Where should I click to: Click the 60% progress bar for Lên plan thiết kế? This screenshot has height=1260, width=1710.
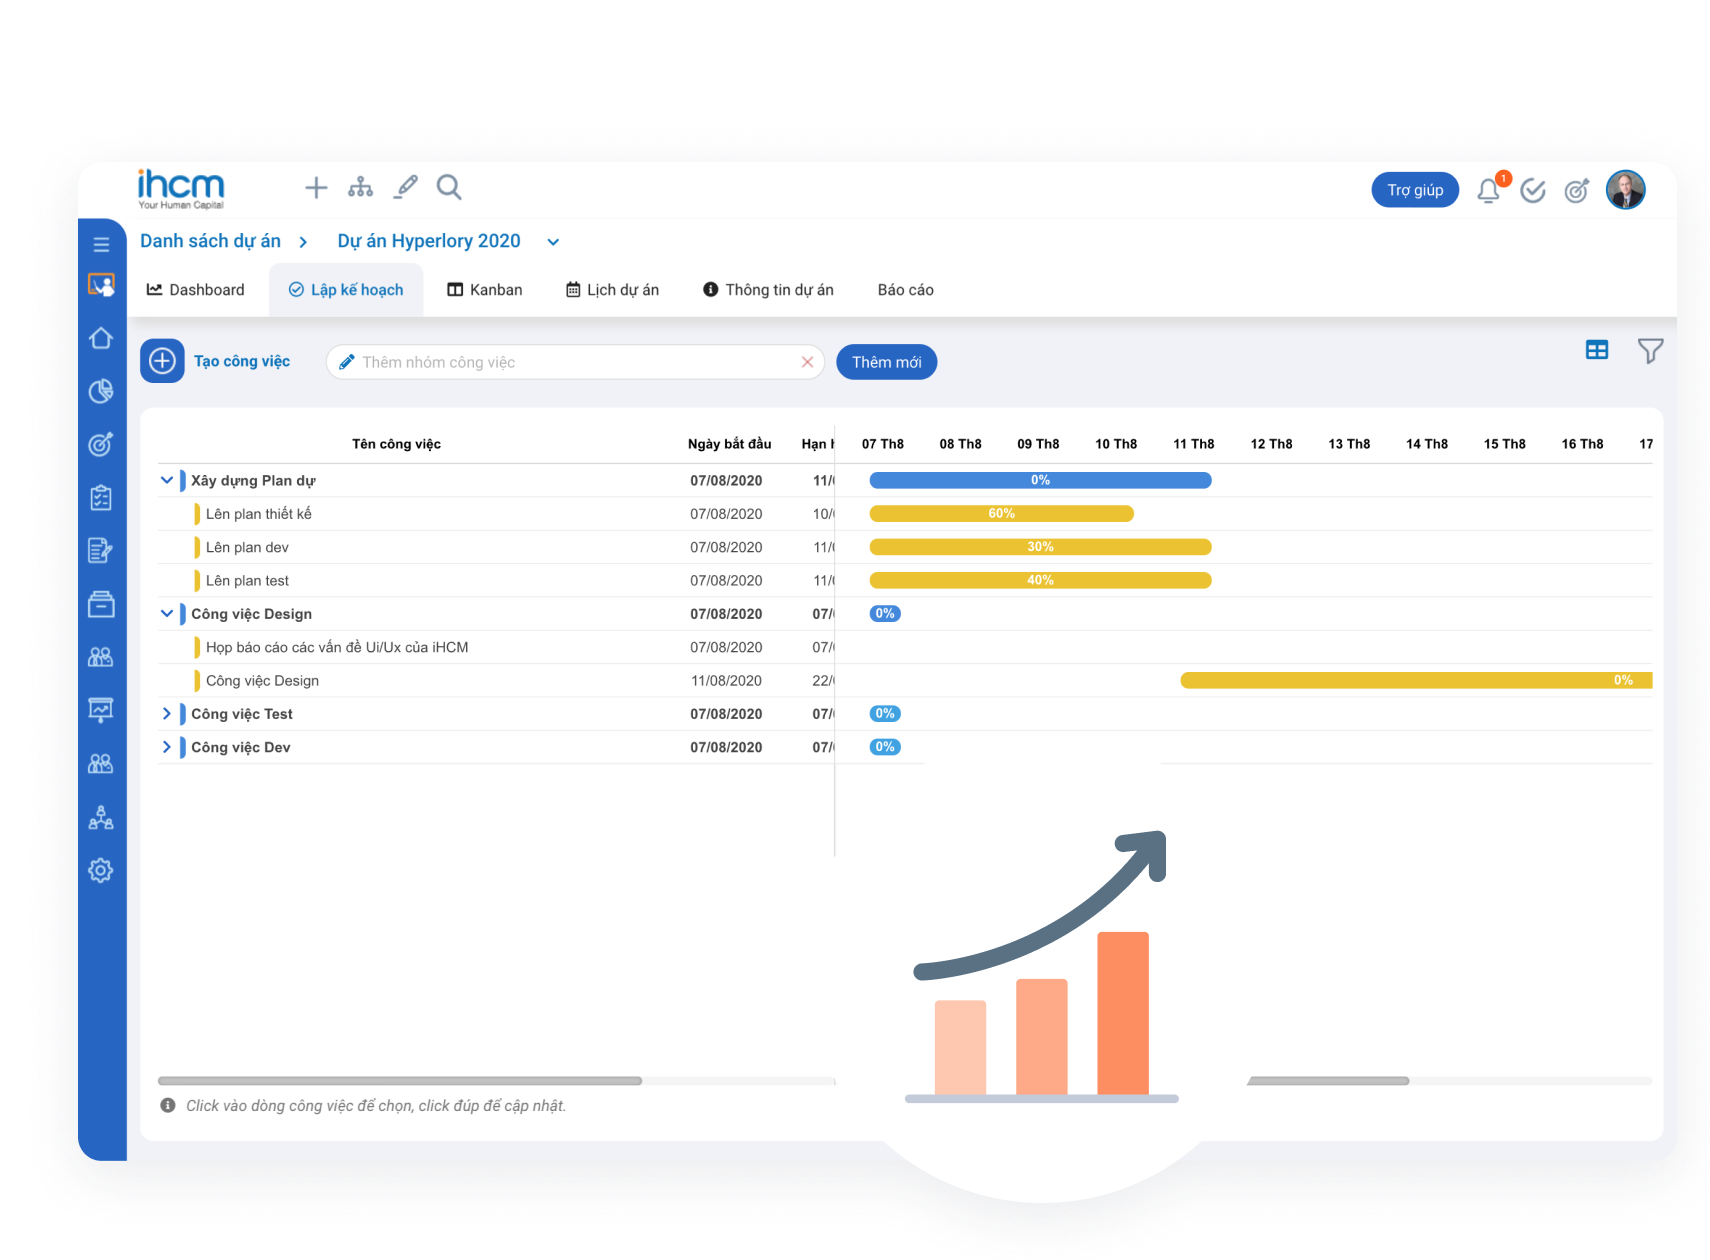[x=1002, y=514]
